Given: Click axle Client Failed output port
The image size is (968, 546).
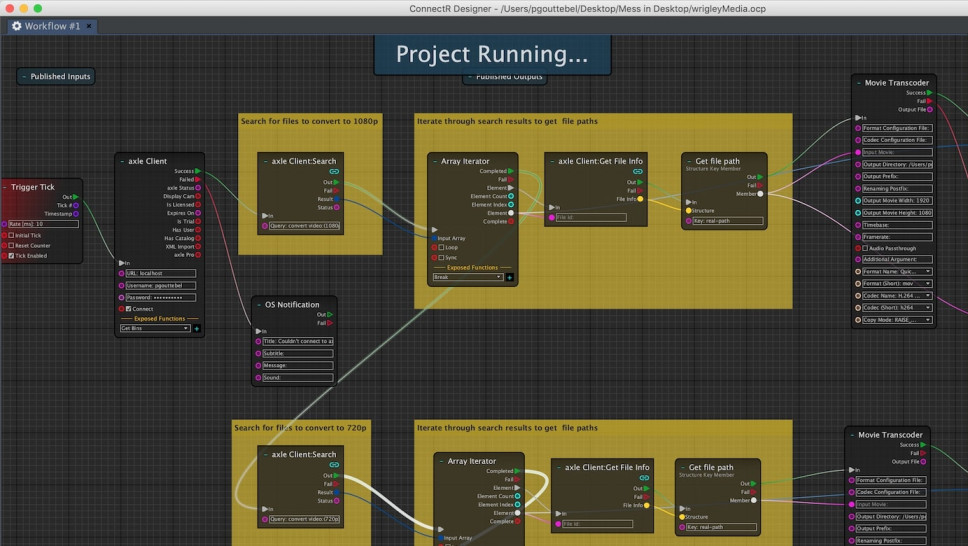Looking at the screenshot, I should [198, 180].
